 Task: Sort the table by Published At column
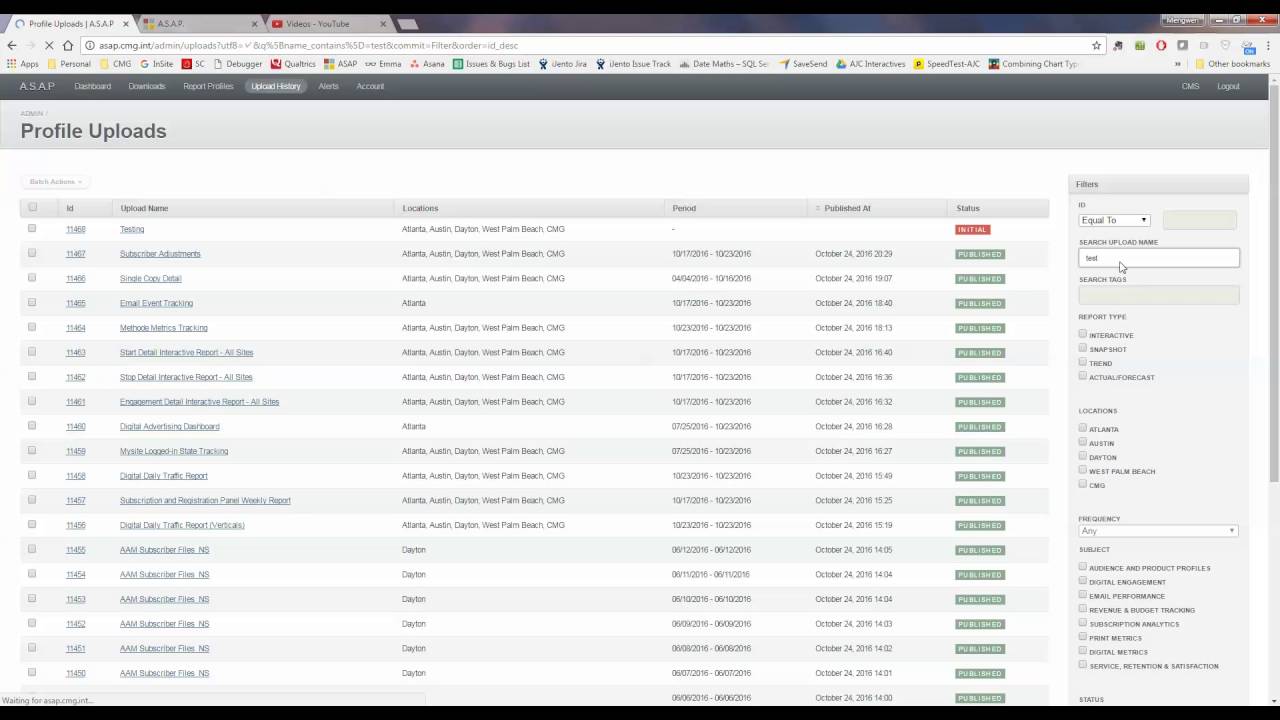tap(848, 208)
